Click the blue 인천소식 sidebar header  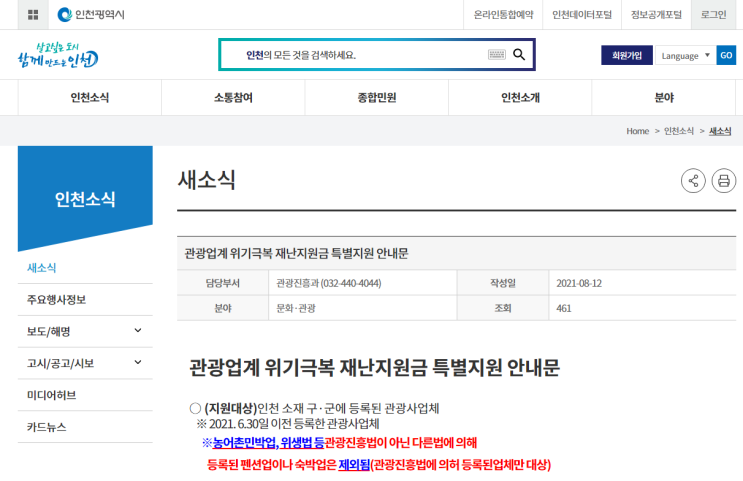tap(85, 198)
